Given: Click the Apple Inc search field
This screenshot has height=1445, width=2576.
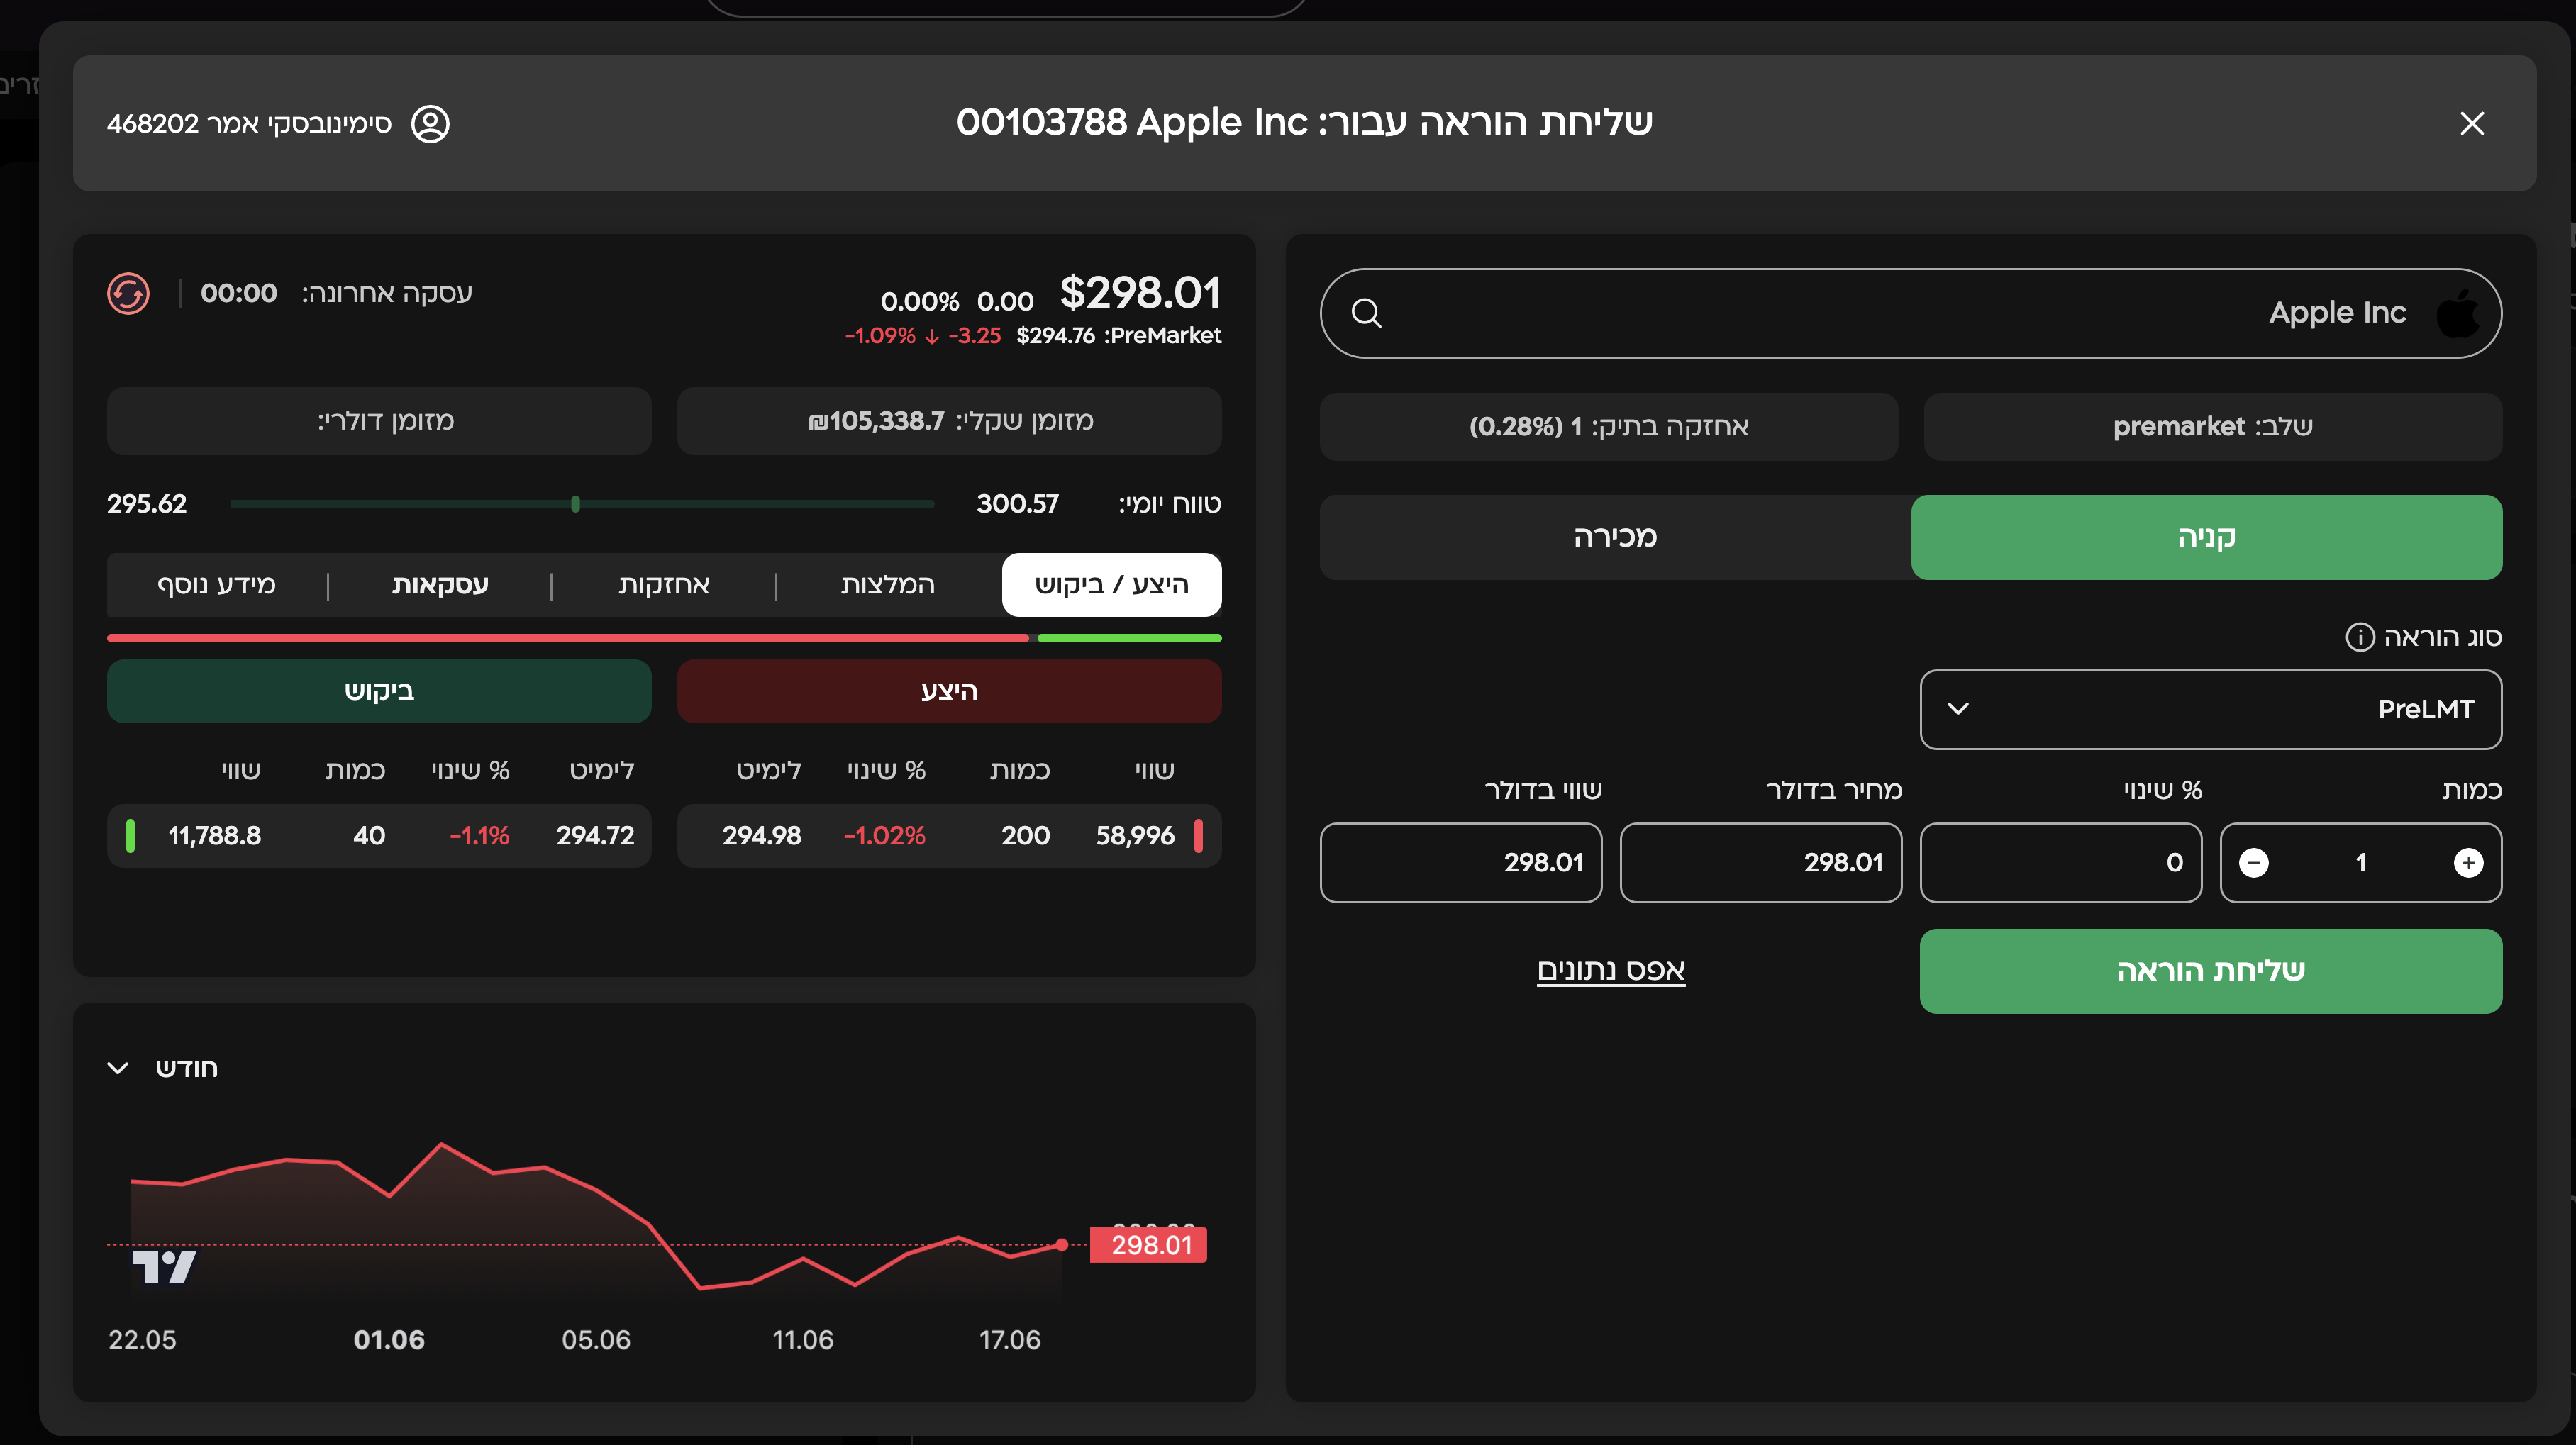Looking at the screenshot, I should (x=1910, y=313).
